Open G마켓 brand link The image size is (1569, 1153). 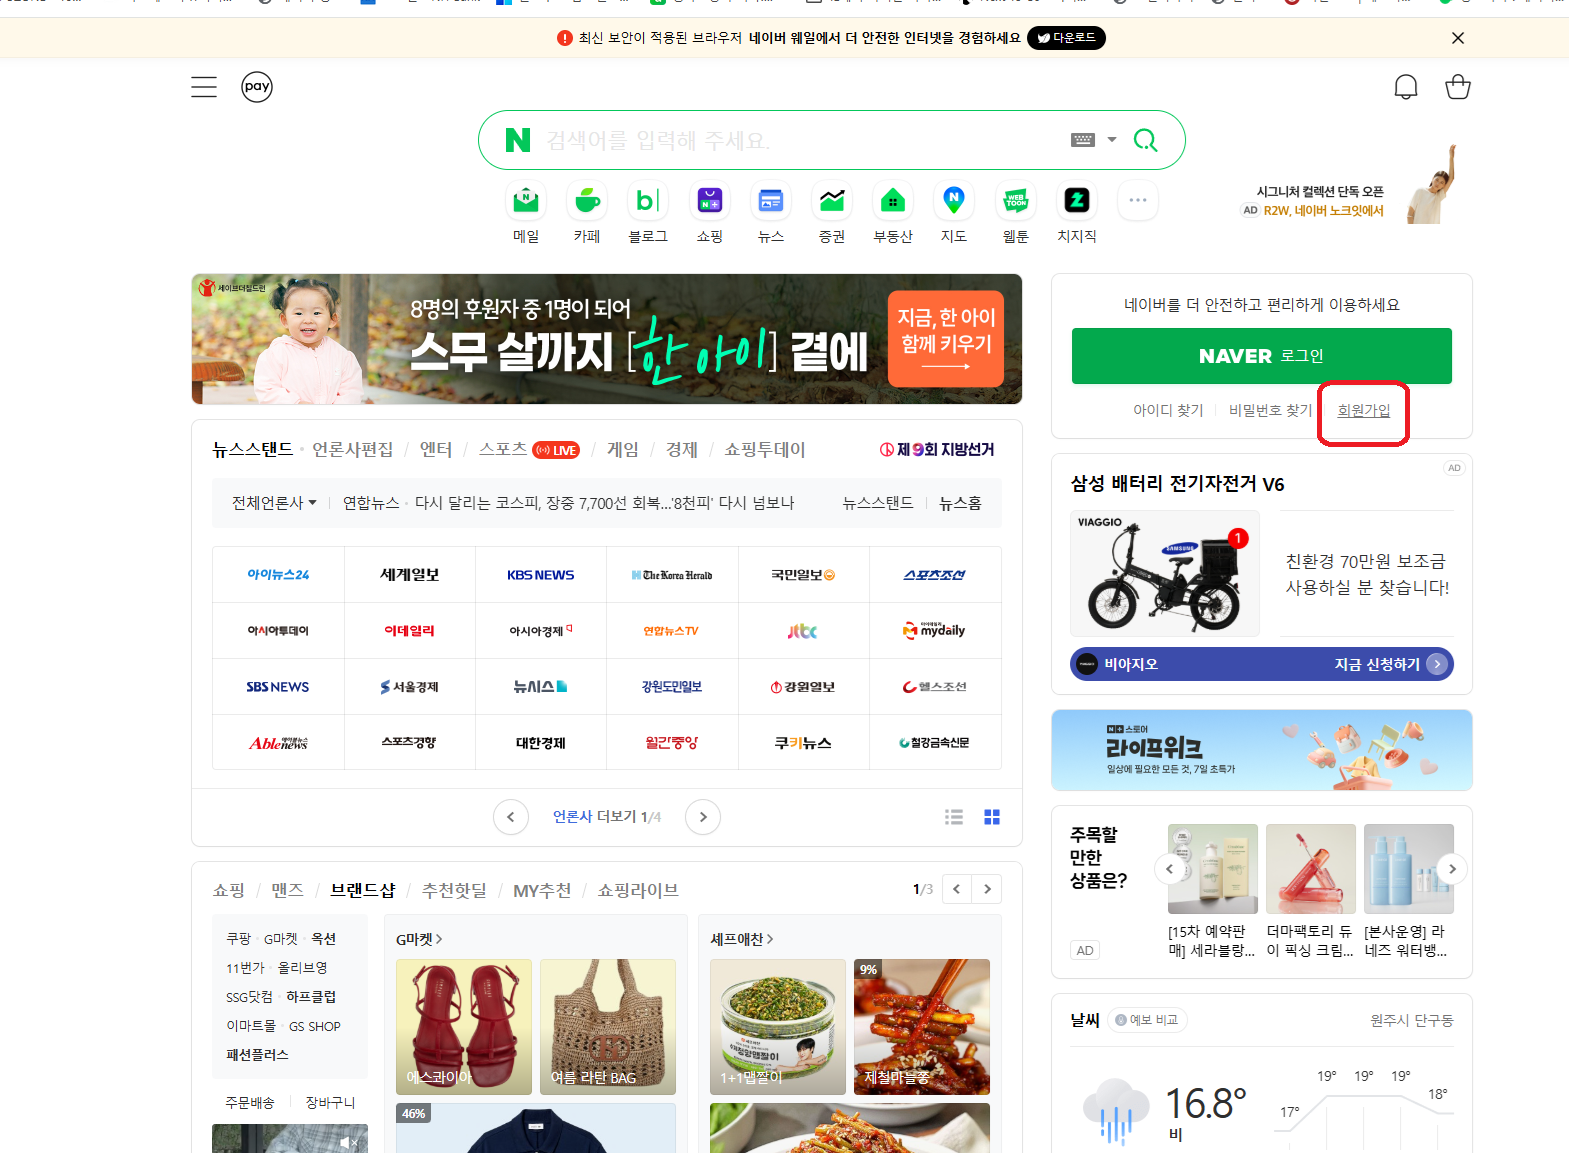[x=419, y=939]
